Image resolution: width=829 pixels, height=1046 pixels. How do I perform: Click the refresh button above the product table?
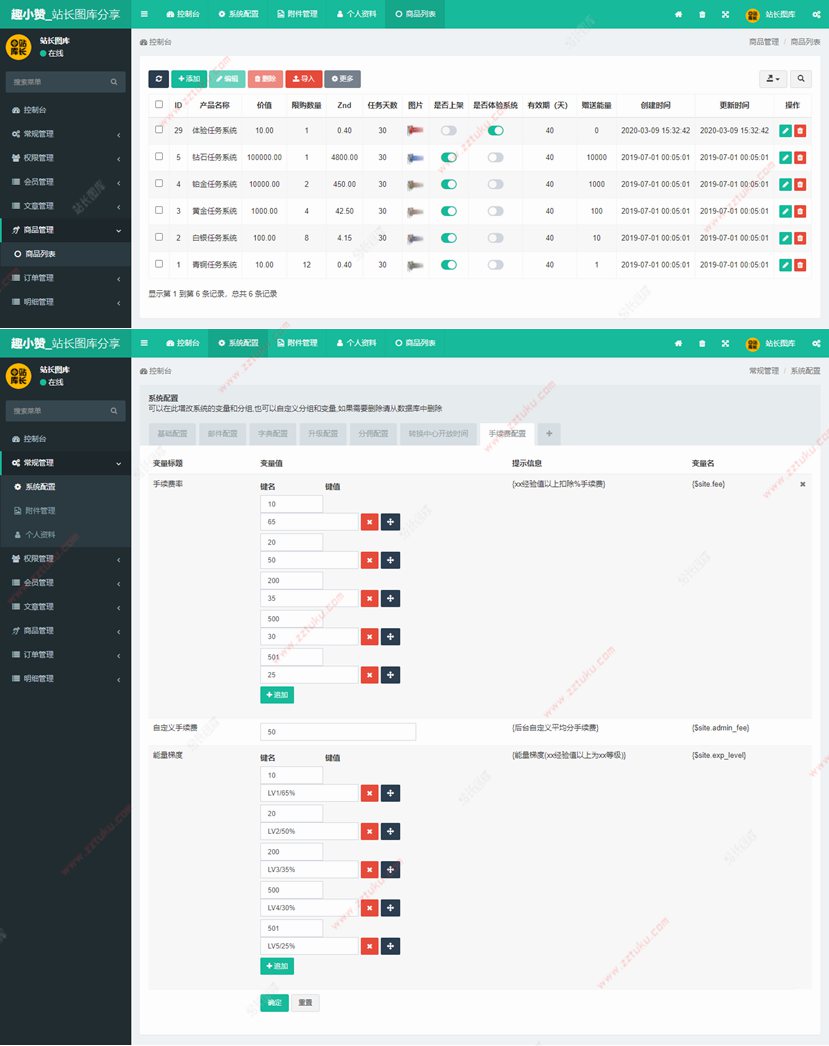[158, 79]
